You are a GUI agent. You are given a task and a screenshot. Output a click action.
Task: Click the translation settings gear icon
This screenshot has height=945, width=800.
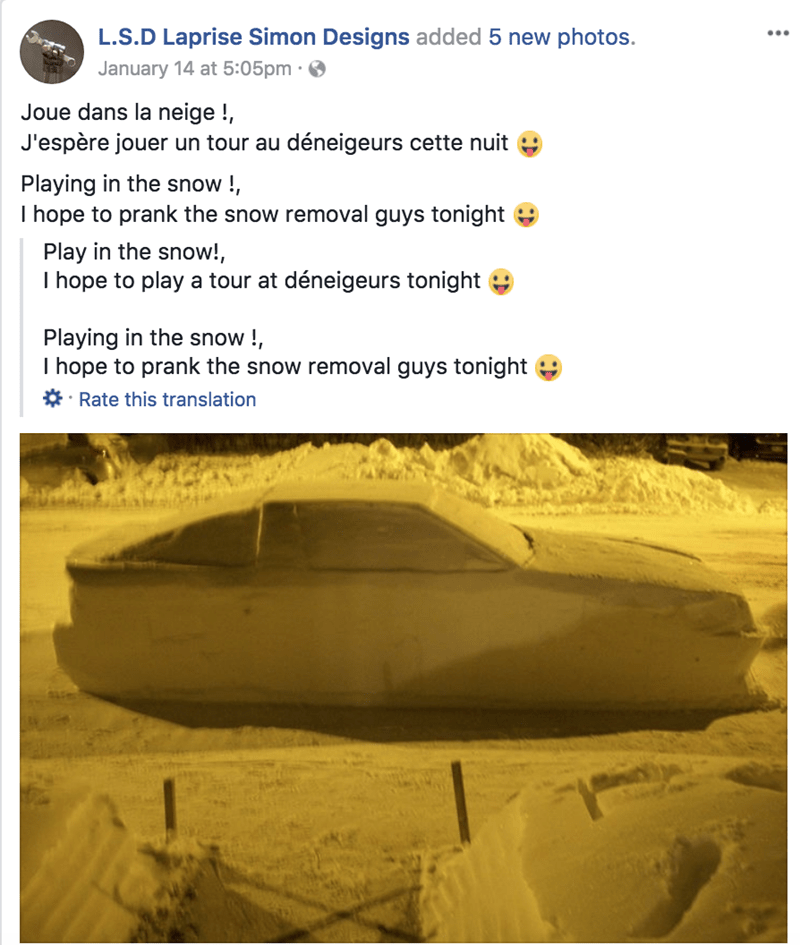52,398
